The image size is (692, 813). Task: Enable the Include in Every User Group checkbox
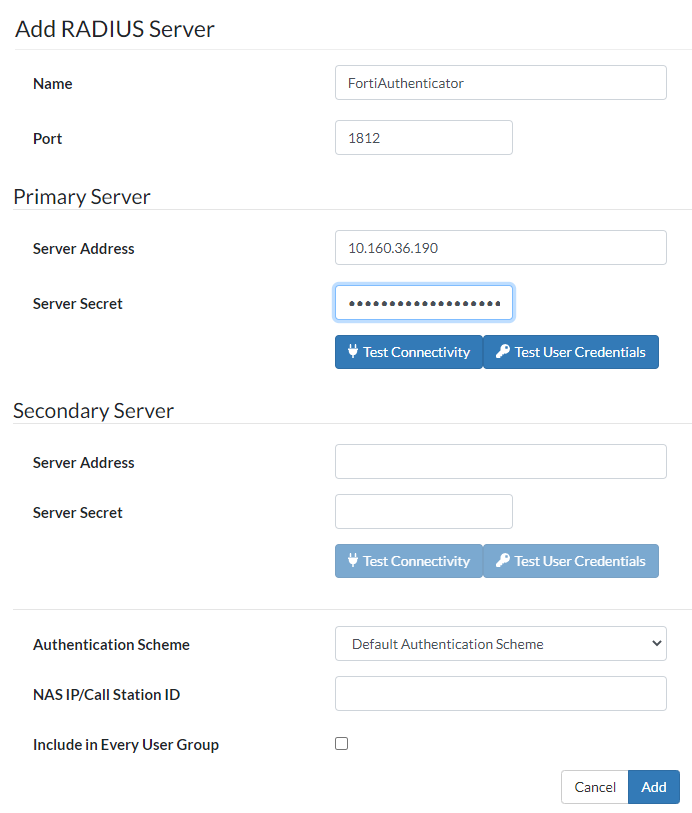[x=341, y=743]
